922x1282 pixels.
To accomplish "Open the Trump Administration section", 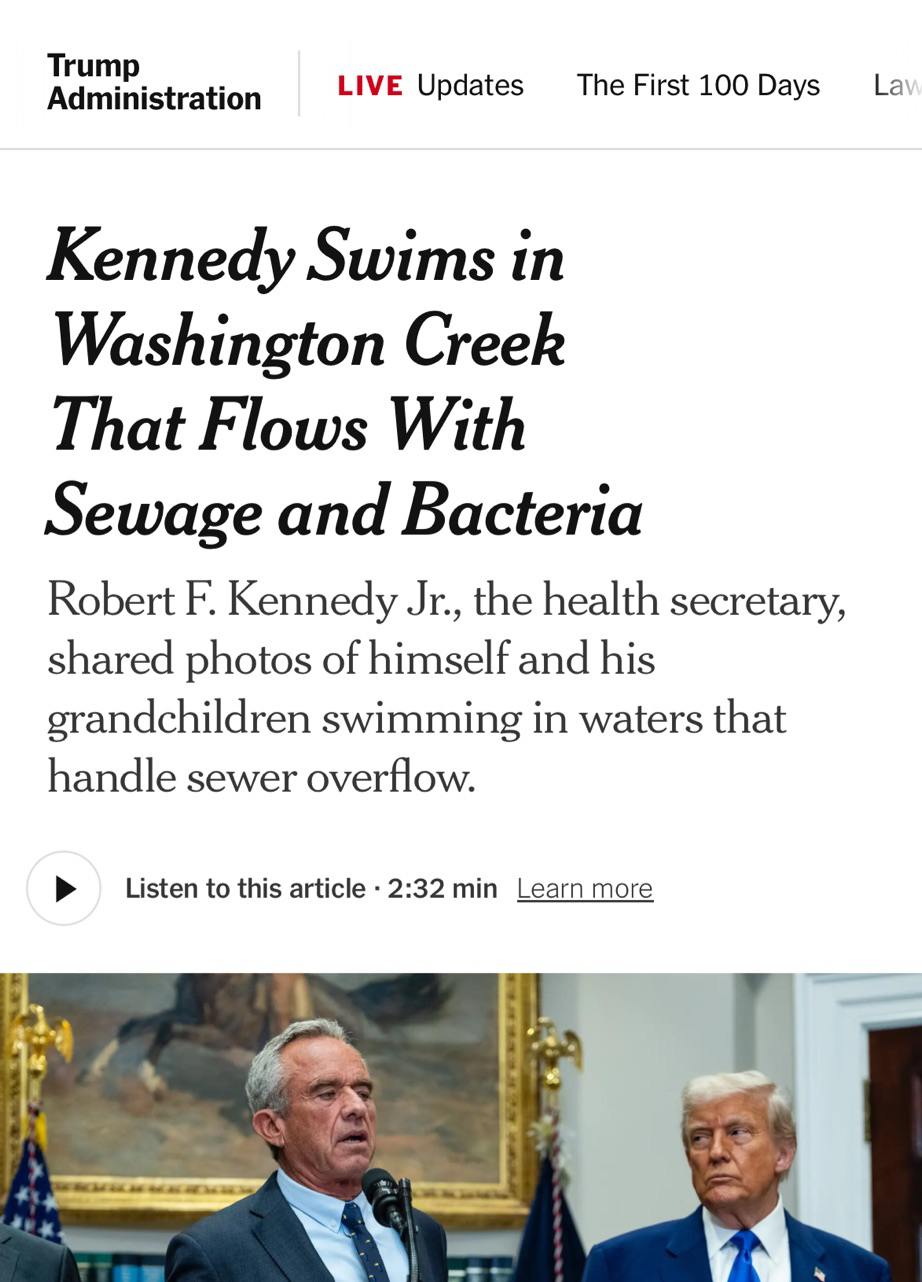I will pos(154,83).
